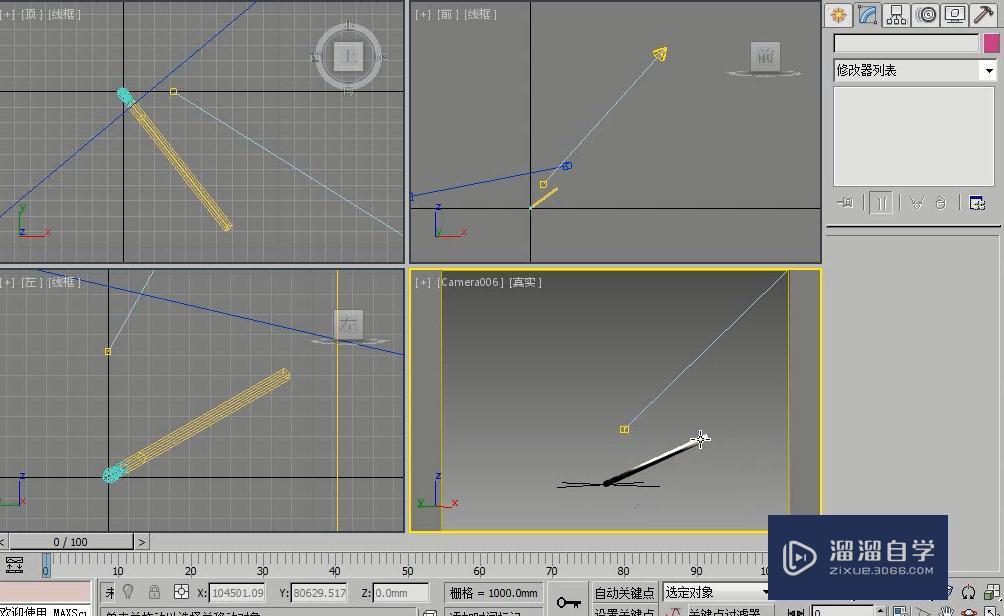Open the Hierarchy panel tab
Viewport: 1004px width, 616px height.
[x=896, y=15]
